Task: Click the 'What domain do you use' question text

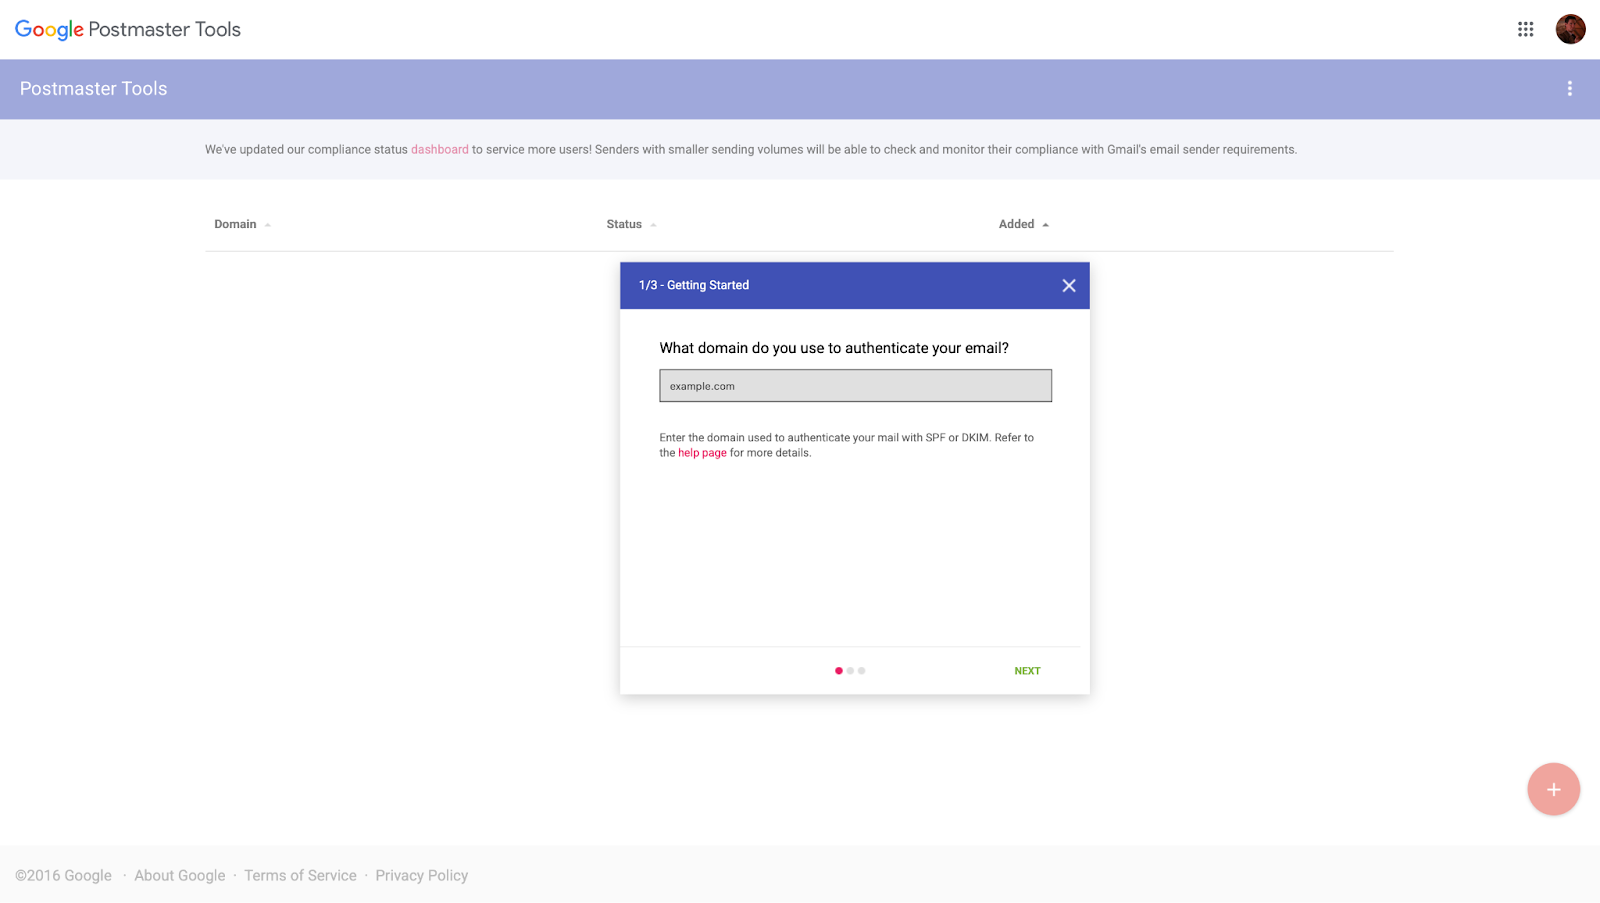Action: 834,348
